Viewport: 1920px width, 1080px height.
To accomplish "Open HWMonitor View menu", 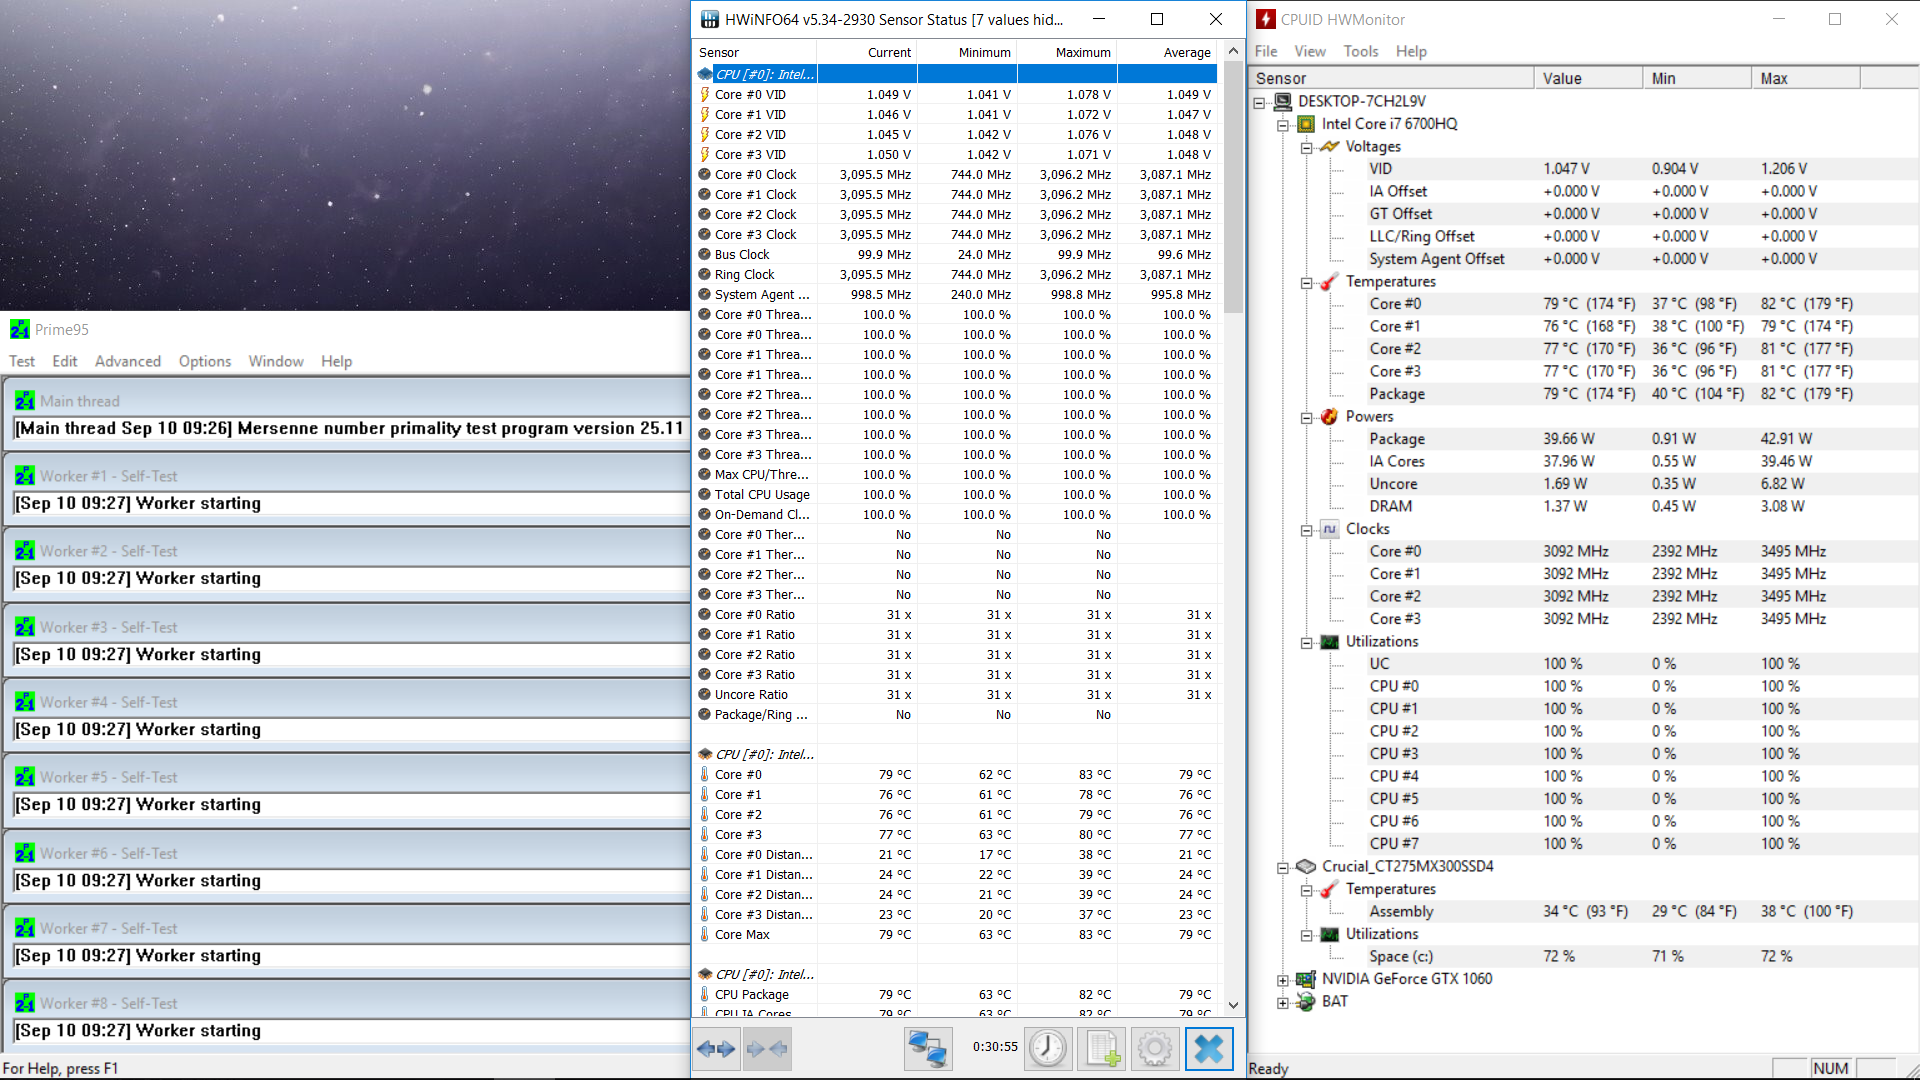I will 1309,51.
